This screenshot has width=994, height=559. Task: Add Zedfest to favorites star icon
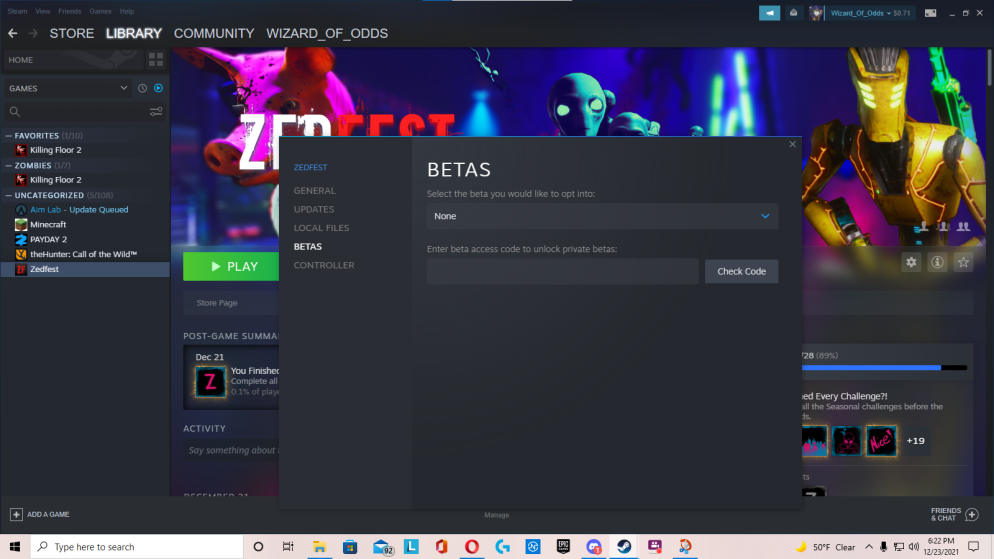point(963,262)
